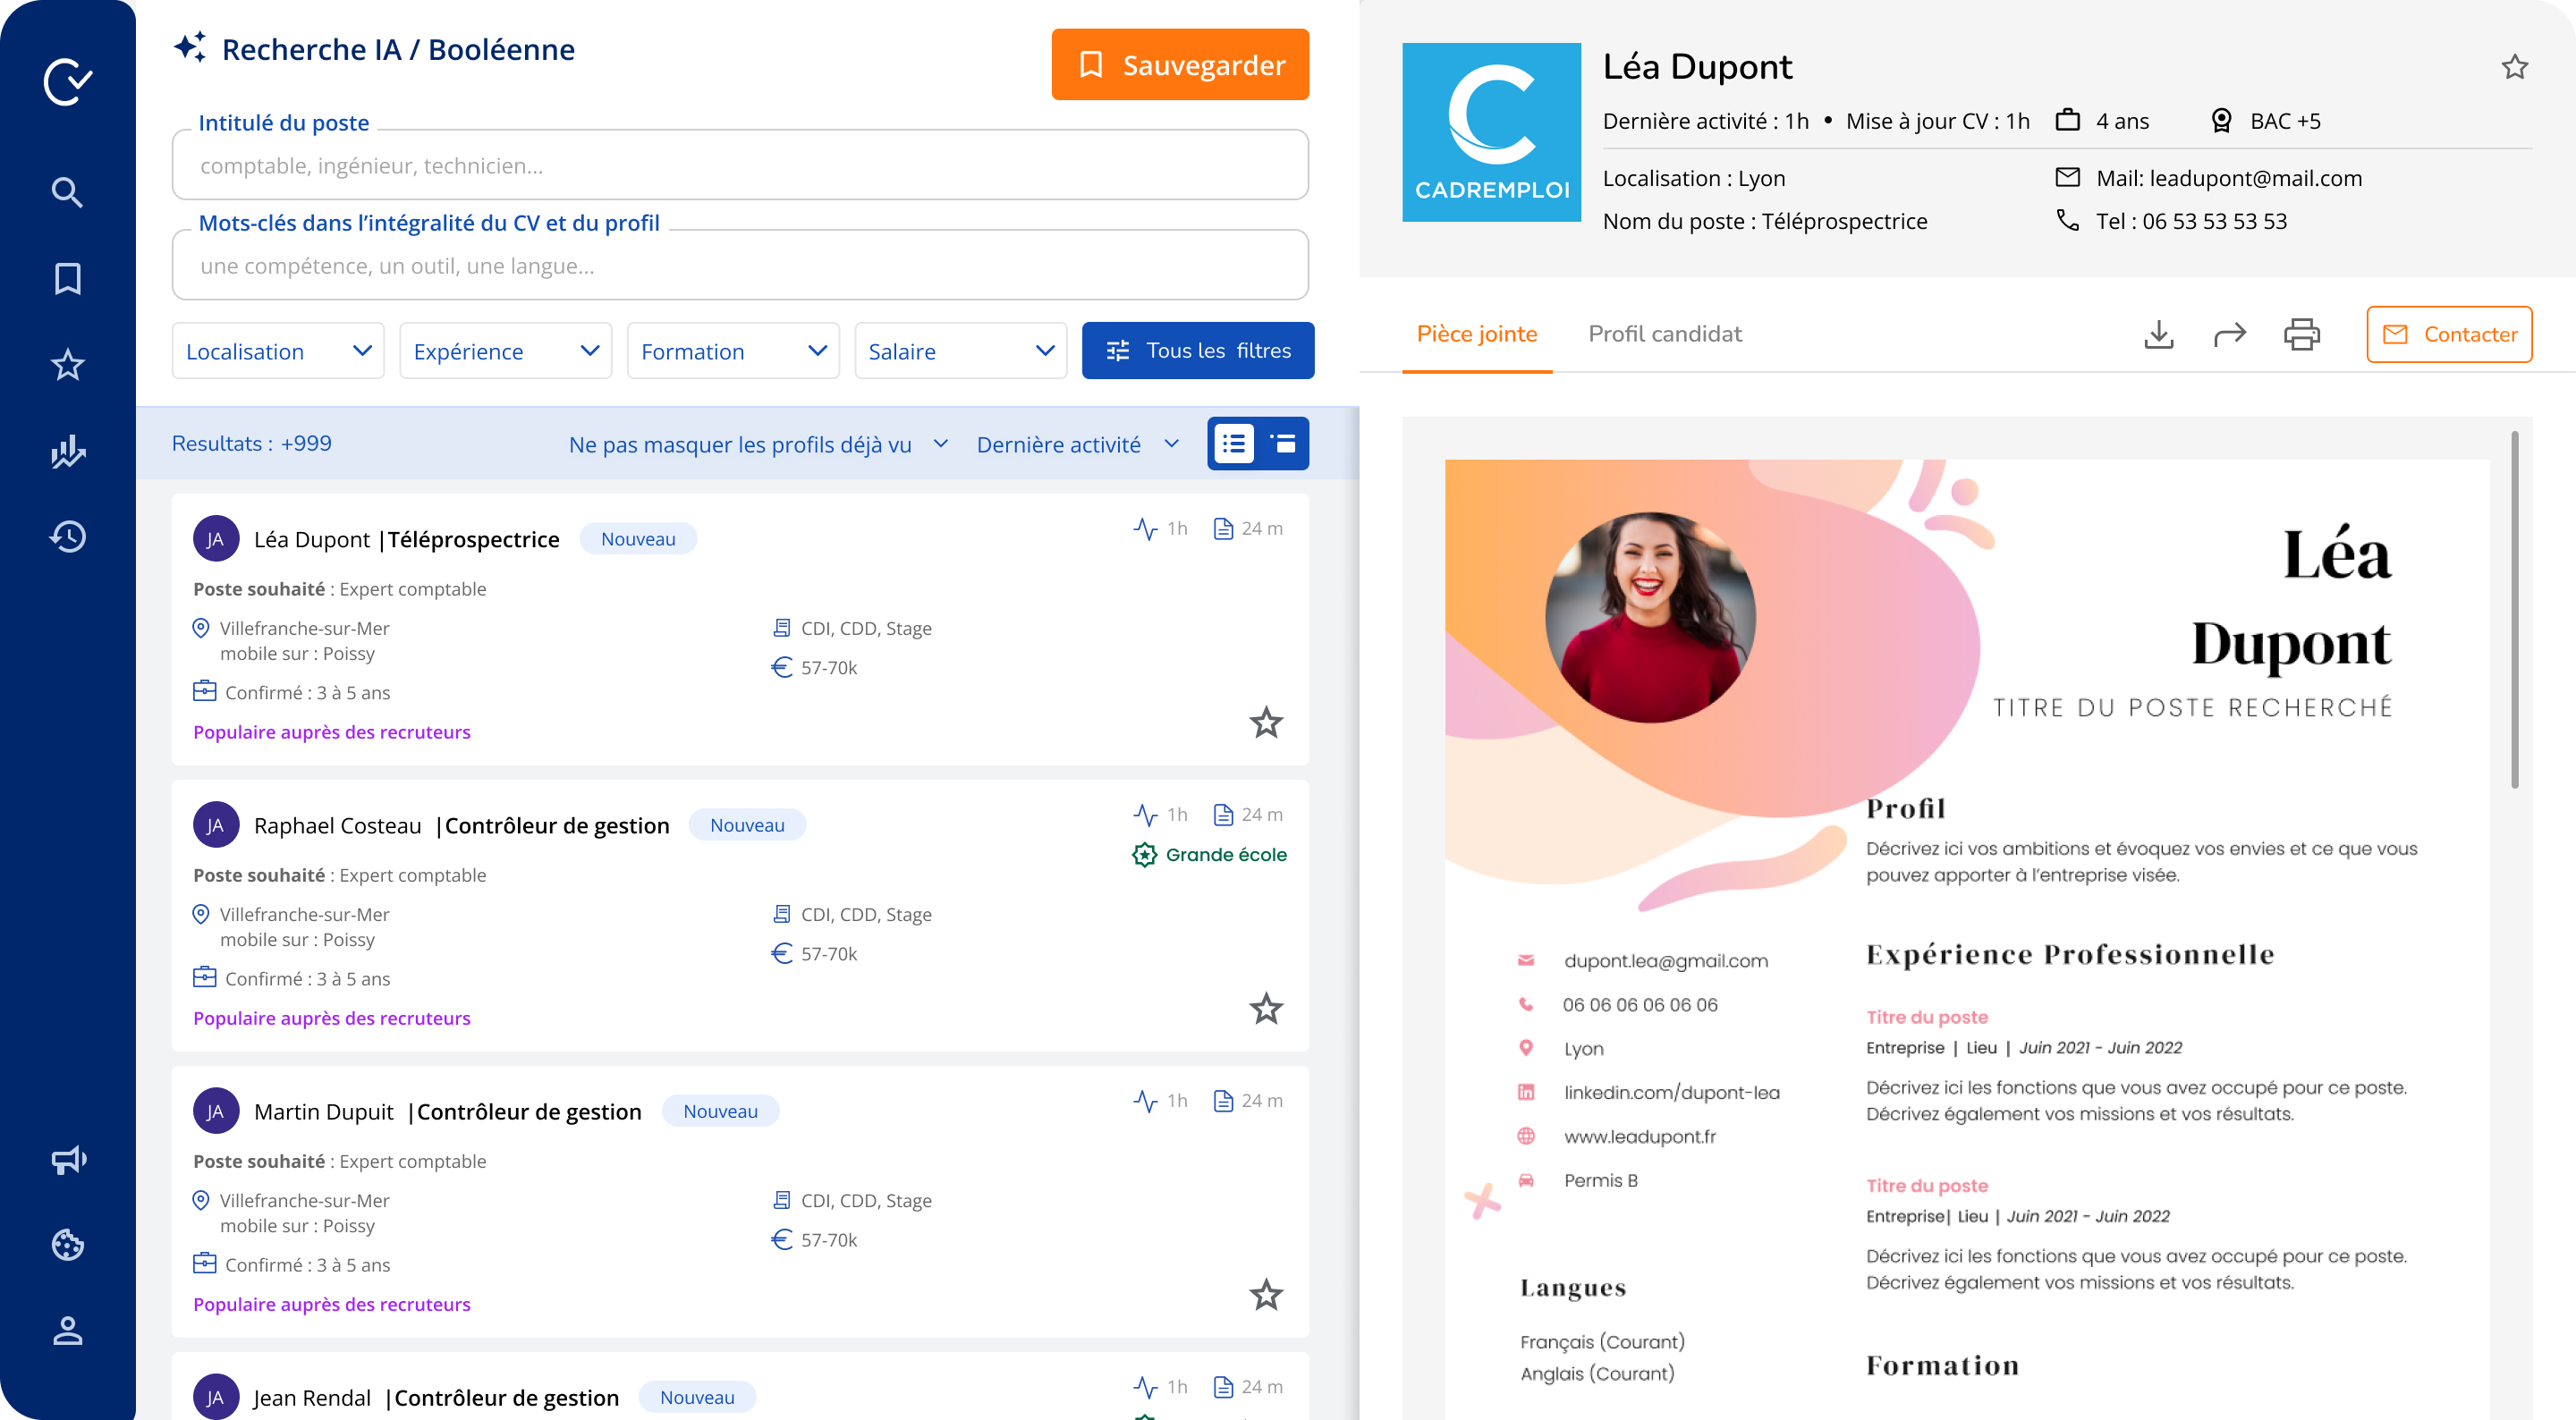This screenshot has height=1420, width=2576.
Task: Open saved searches bookmark in sidebar
Action: (67, 279)
